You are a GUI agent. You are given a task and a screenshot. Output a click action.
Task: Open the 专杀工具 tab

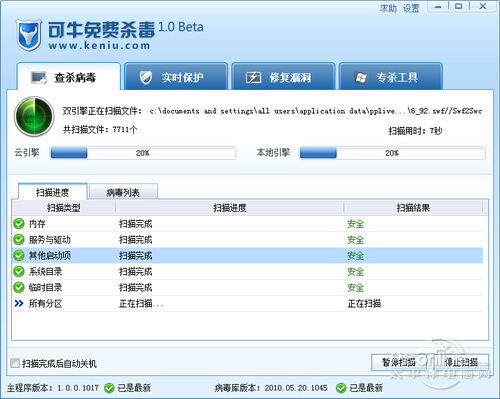(391, 76)
